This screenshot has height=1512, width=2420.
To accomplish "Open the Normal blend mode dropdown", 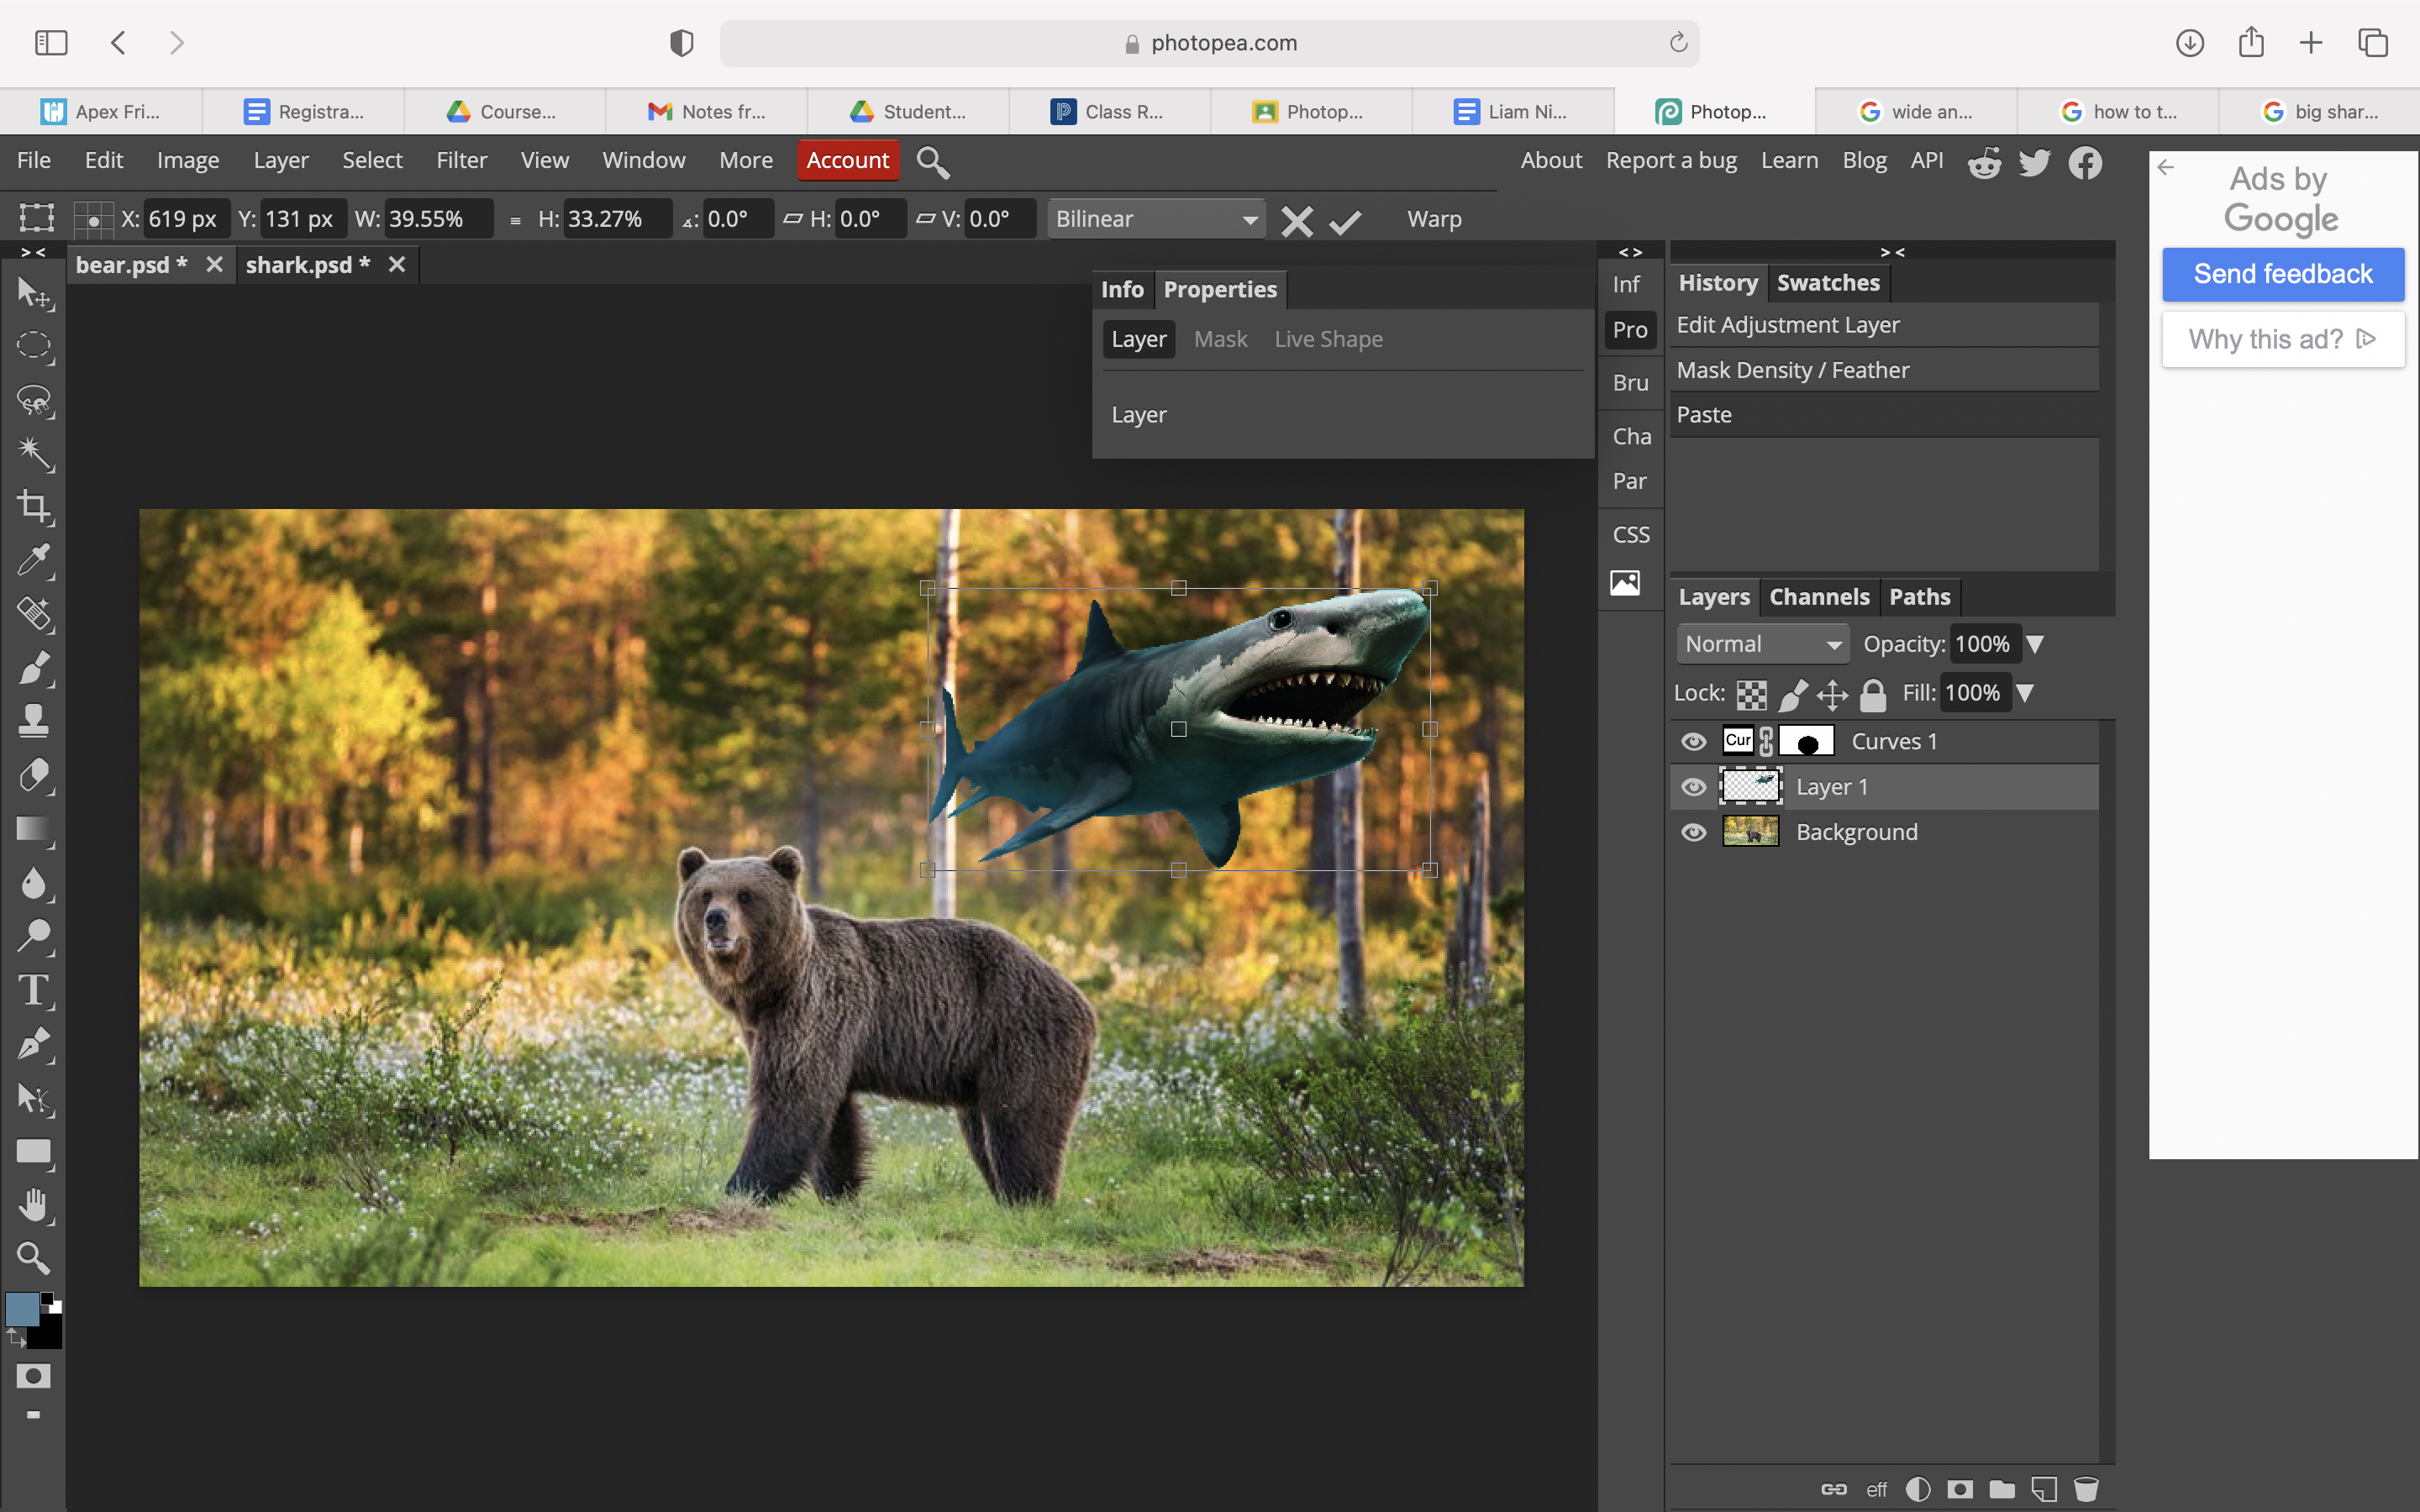I will click(x=1762, y=643).
